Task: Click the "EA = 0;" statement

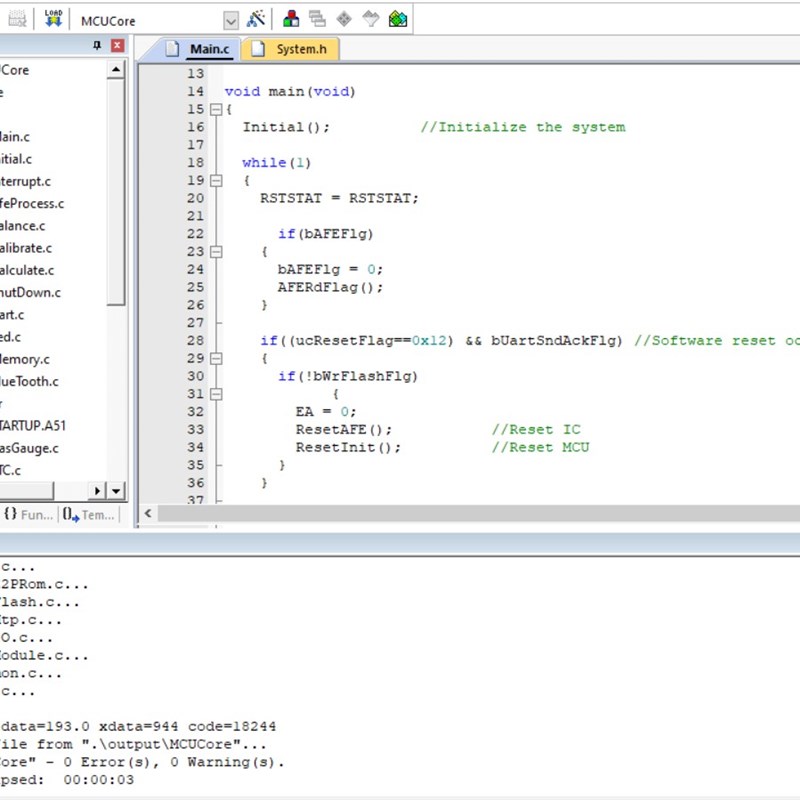Action: [326, 412]
